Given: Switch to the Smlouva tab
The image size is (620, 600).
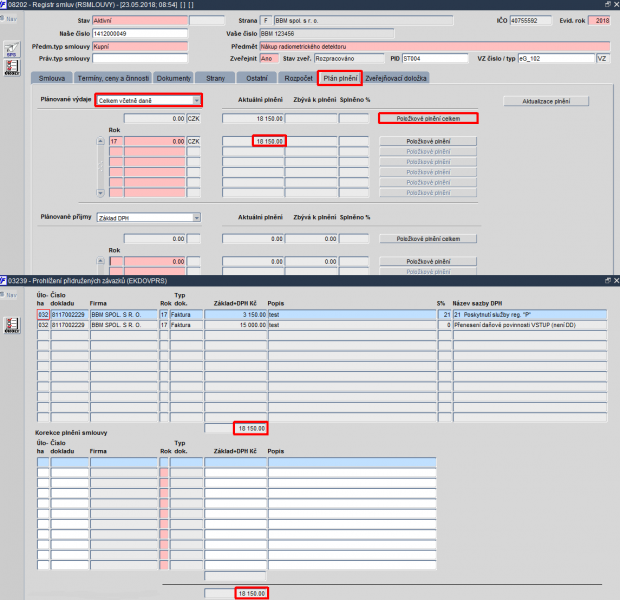Looking at the screenshot, I should [52, 78].
